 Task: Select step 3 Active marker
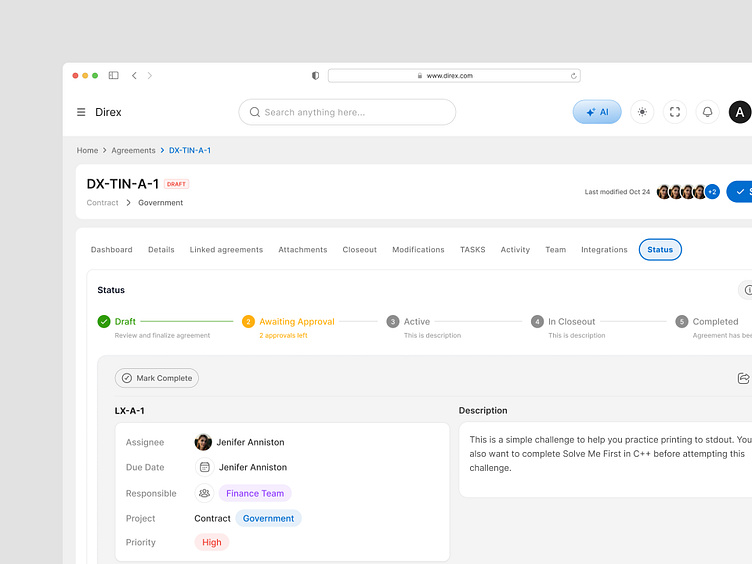393,321
